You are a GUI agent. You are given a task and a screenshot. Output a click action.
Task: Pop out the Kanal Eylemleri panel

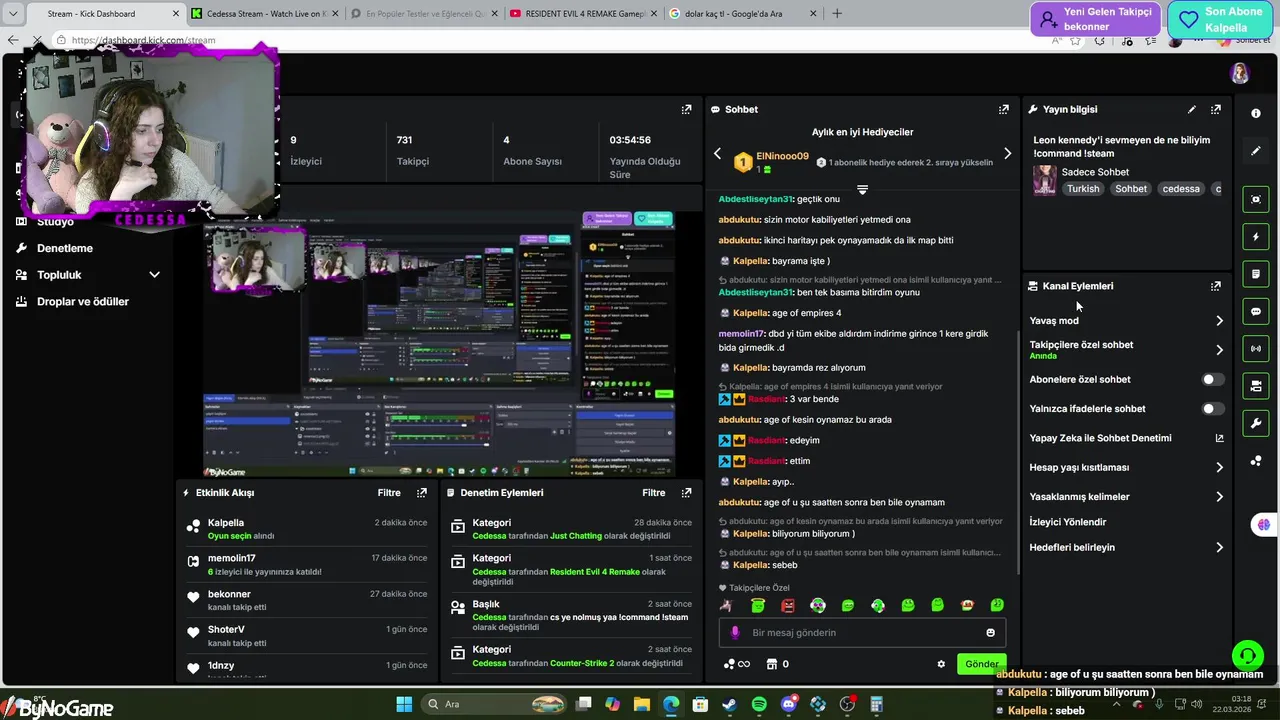click(x=1216, y=286)
